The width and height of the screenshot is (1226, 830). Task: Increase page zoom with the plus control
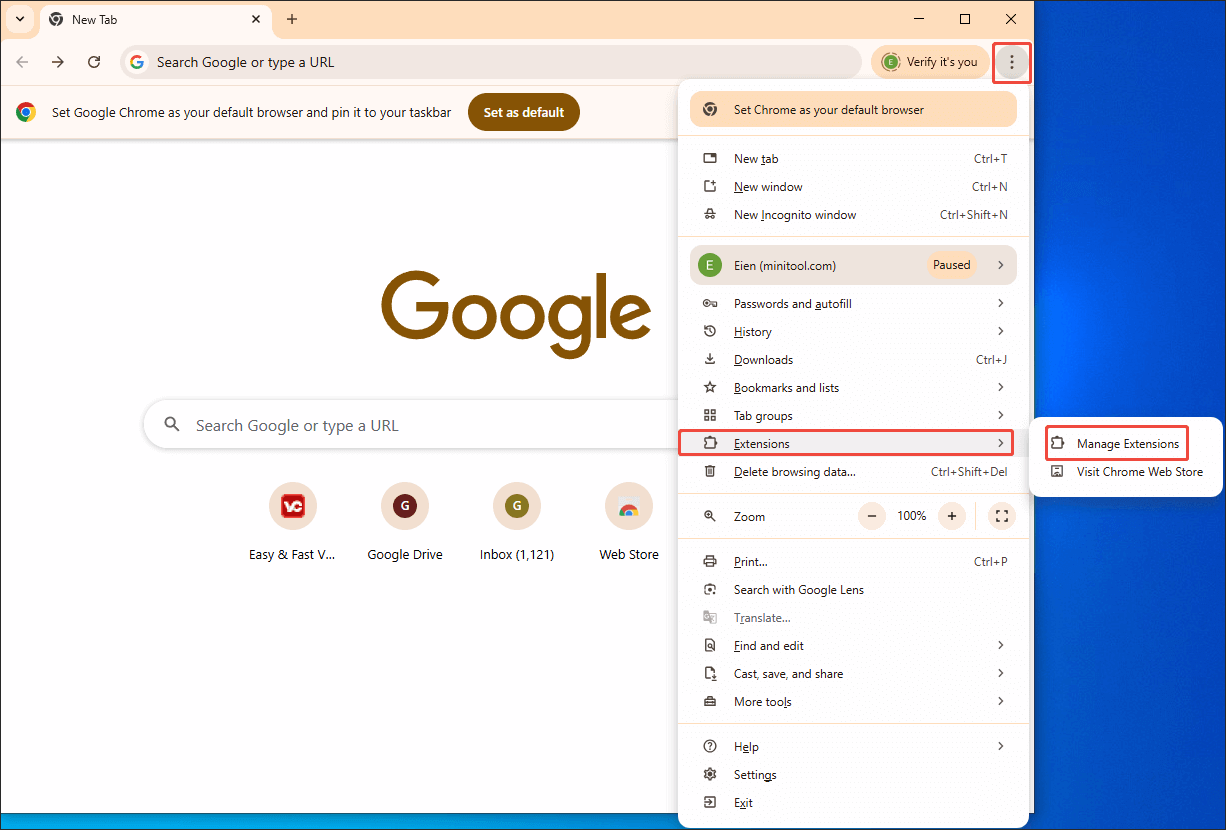tap(951, 515)
